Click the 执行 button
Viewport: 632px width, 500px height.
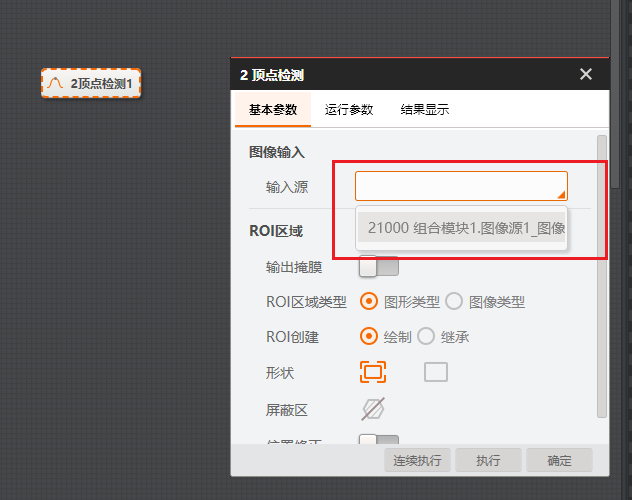point(488,461)
